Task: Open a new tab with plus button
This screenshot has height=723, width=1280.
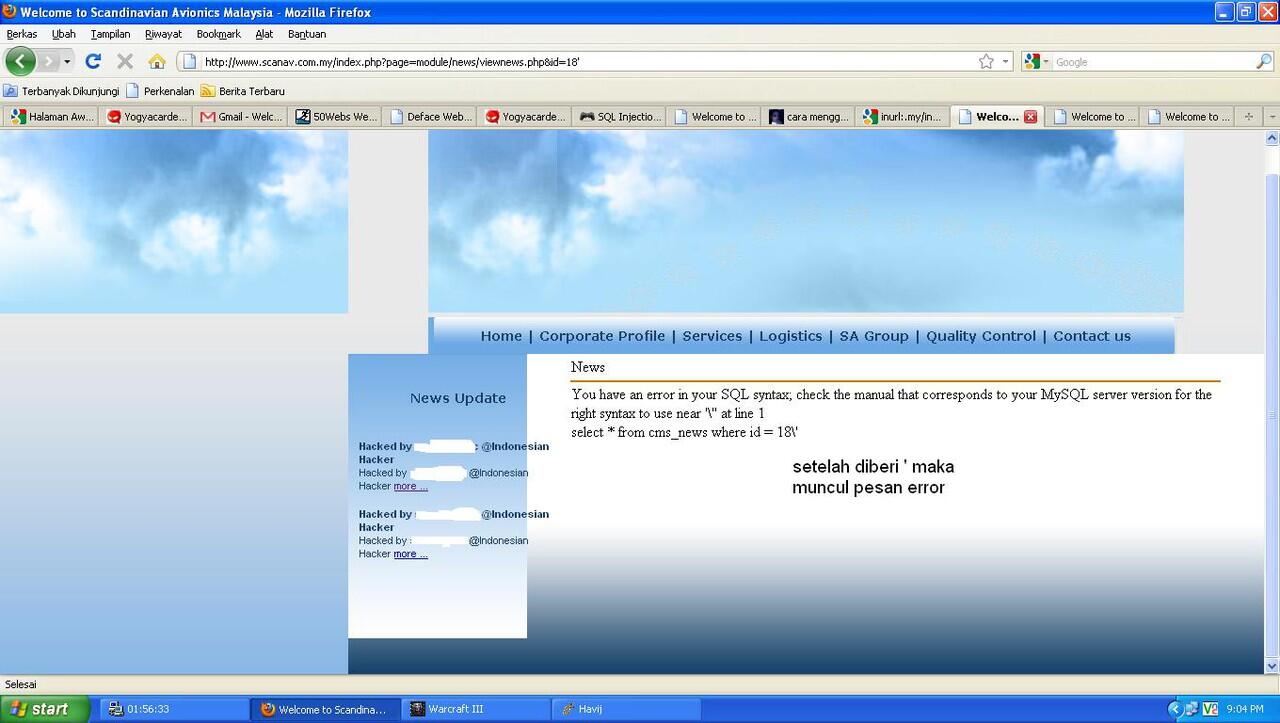Action: 1248,117
